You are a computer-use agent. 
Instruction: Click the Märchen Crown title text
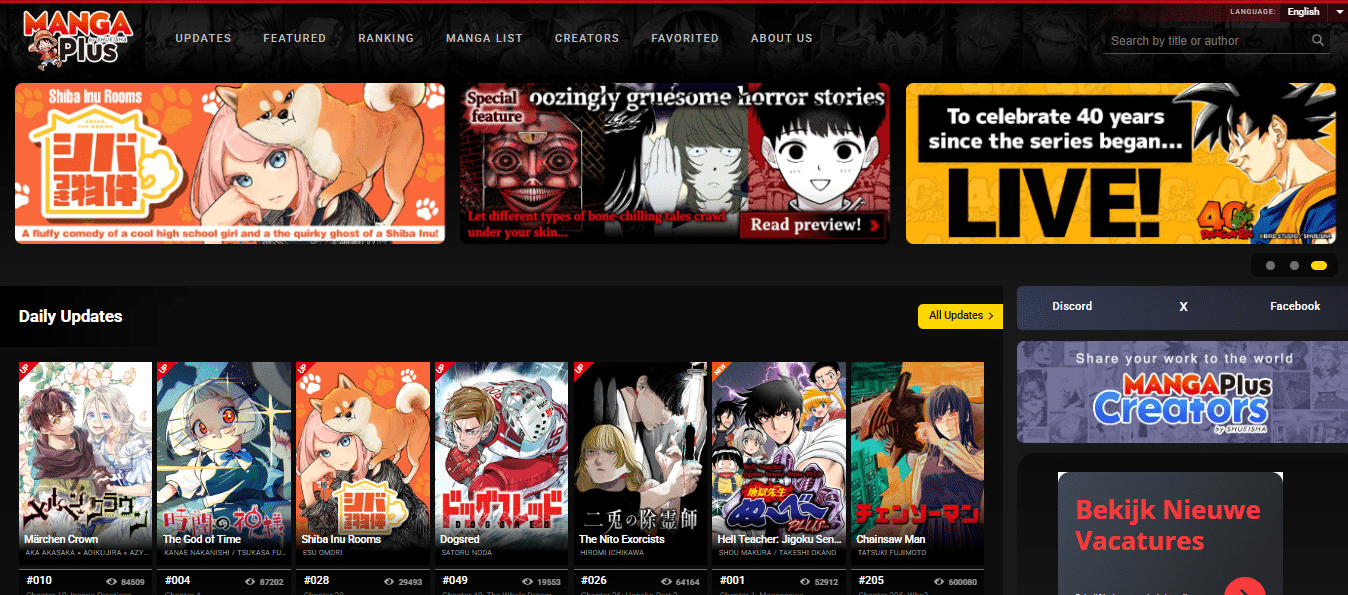point(61,539)
